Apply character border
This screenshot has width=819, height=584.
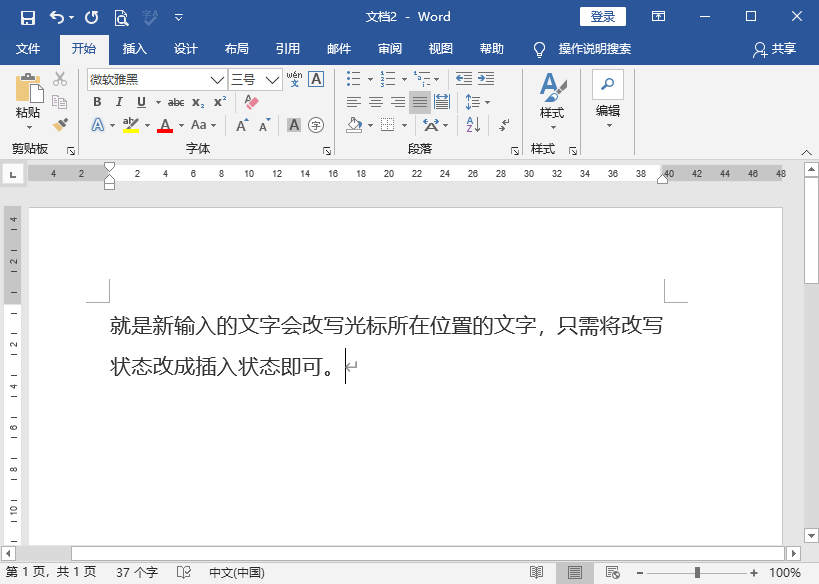pyautogui.click(x=316, y=79)
